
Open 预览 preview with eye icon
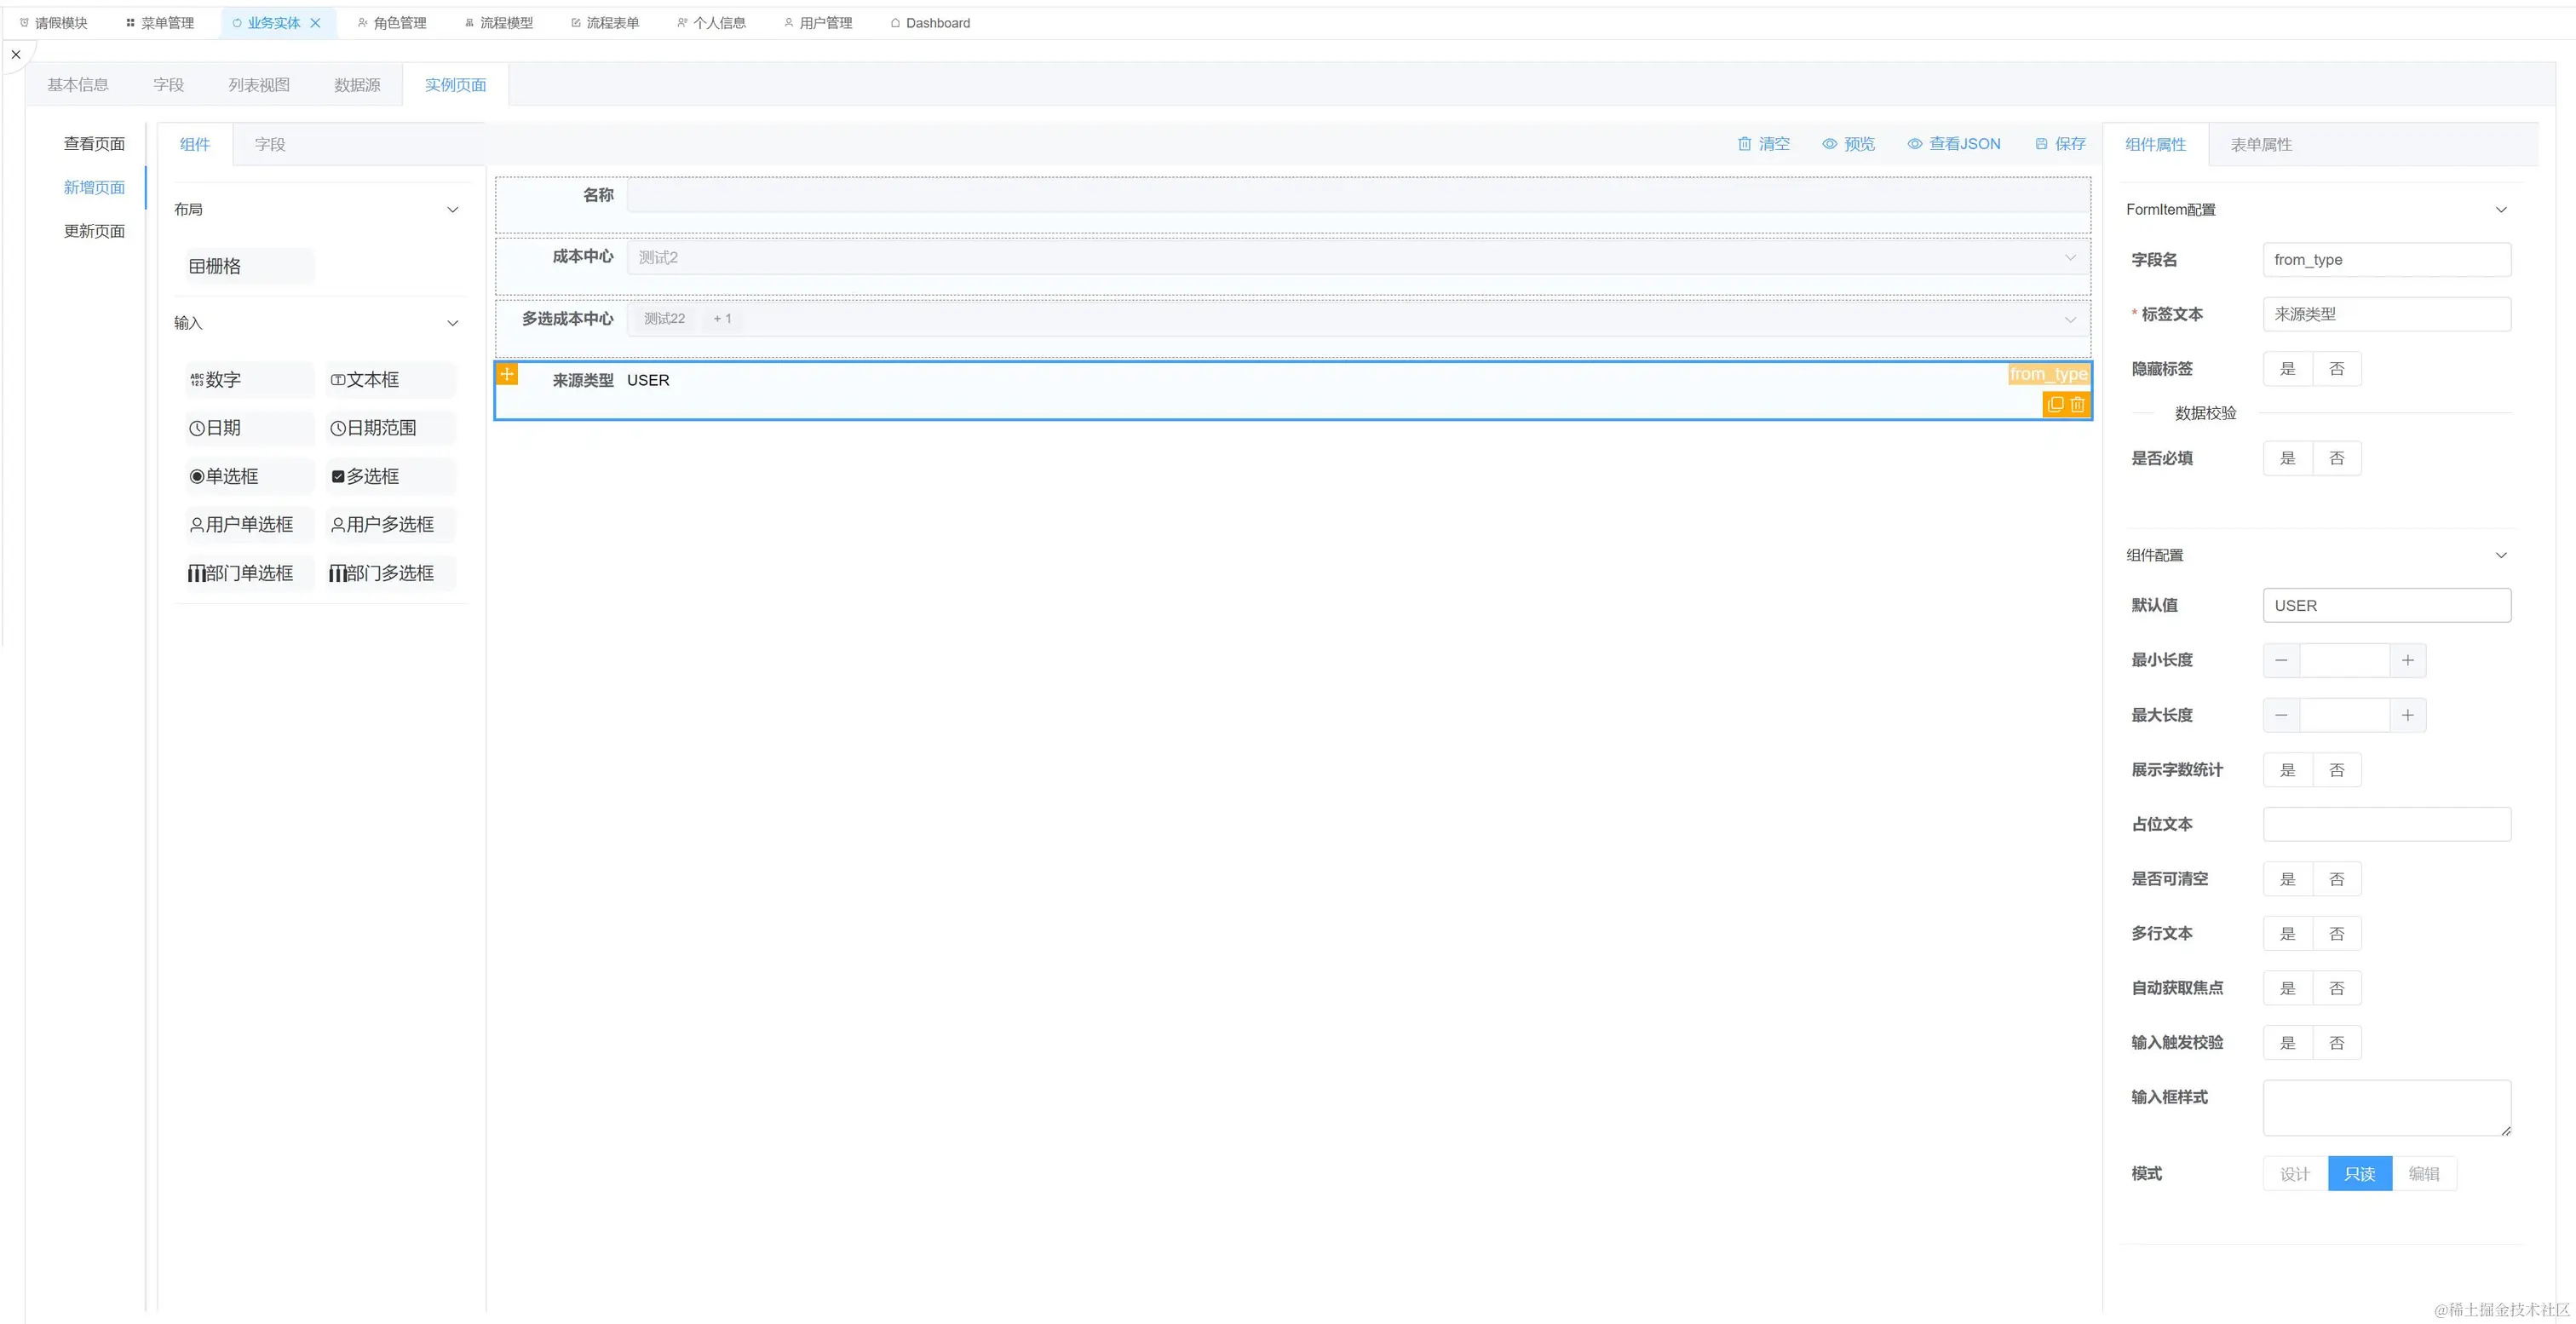pos(1848,144)
